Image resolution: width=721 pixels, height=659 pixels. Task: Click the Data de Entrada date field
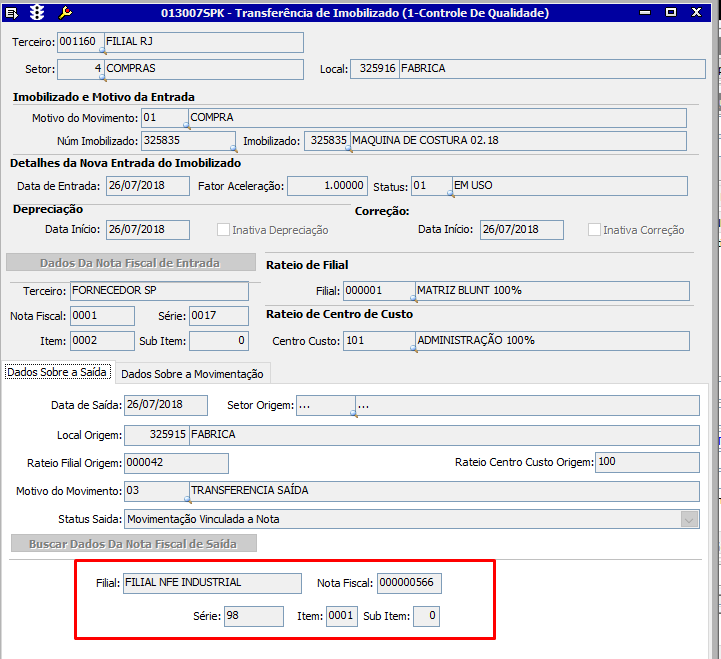[x=148, y=186]
